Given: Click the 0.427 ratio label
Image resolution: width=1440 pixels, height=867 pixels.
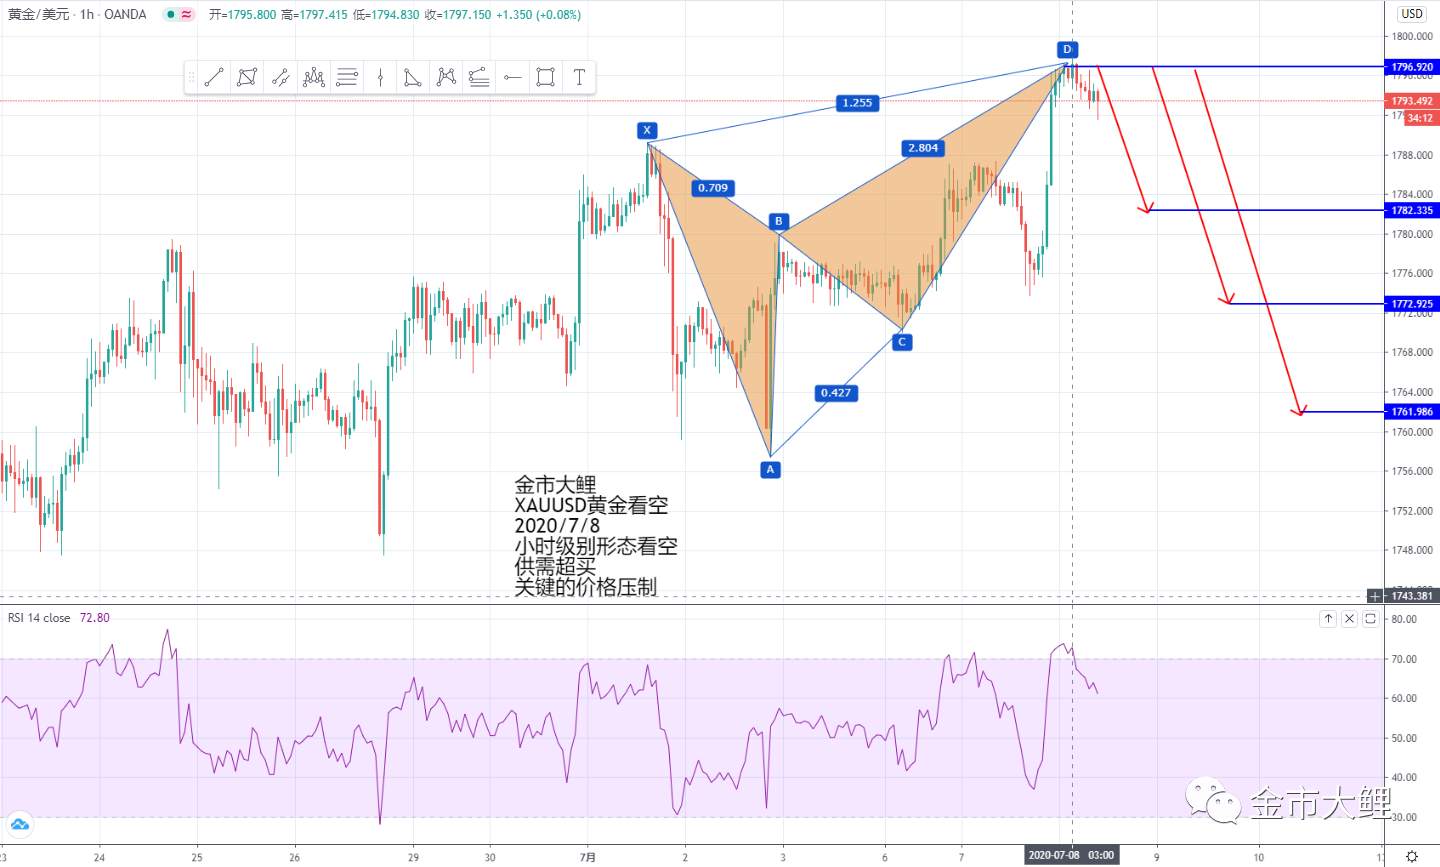Looking at the screenshot, I should [x=836, y=392].
